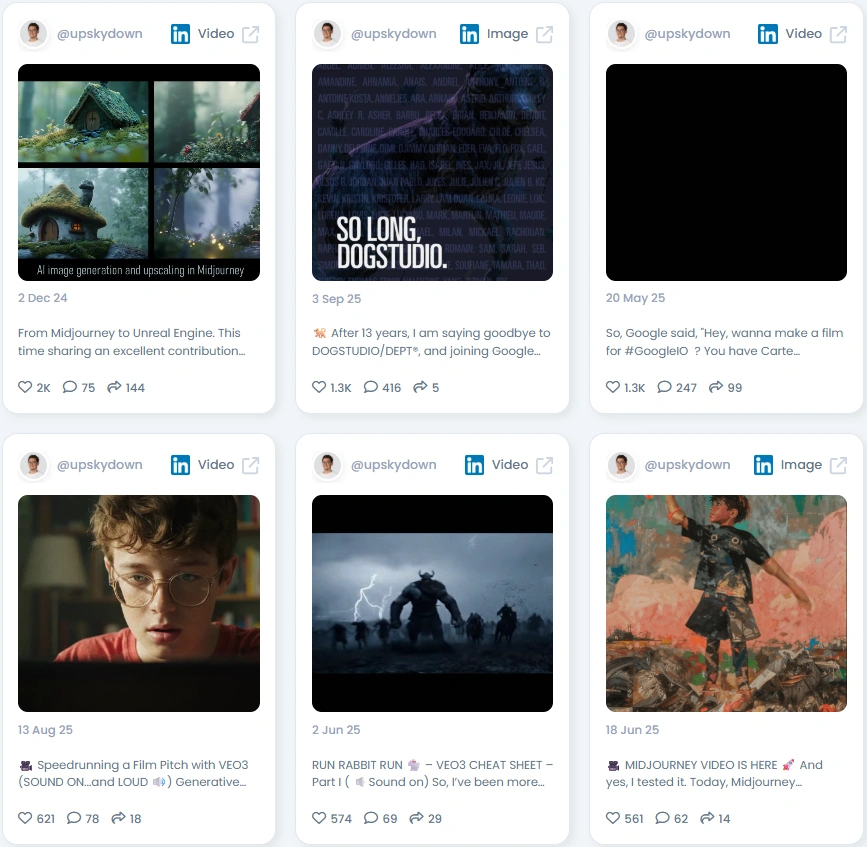This screenshot has width=867, height=847.
Task: Click the share arrow showing 18
Action: (118, 818)
